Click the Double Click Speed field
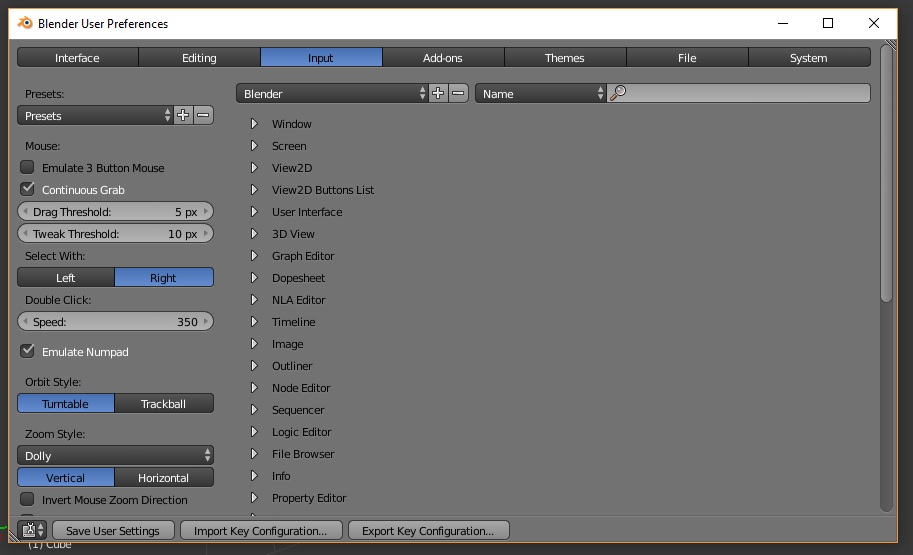The height and width of the screenshot is (555, 913). pos(115,321)
